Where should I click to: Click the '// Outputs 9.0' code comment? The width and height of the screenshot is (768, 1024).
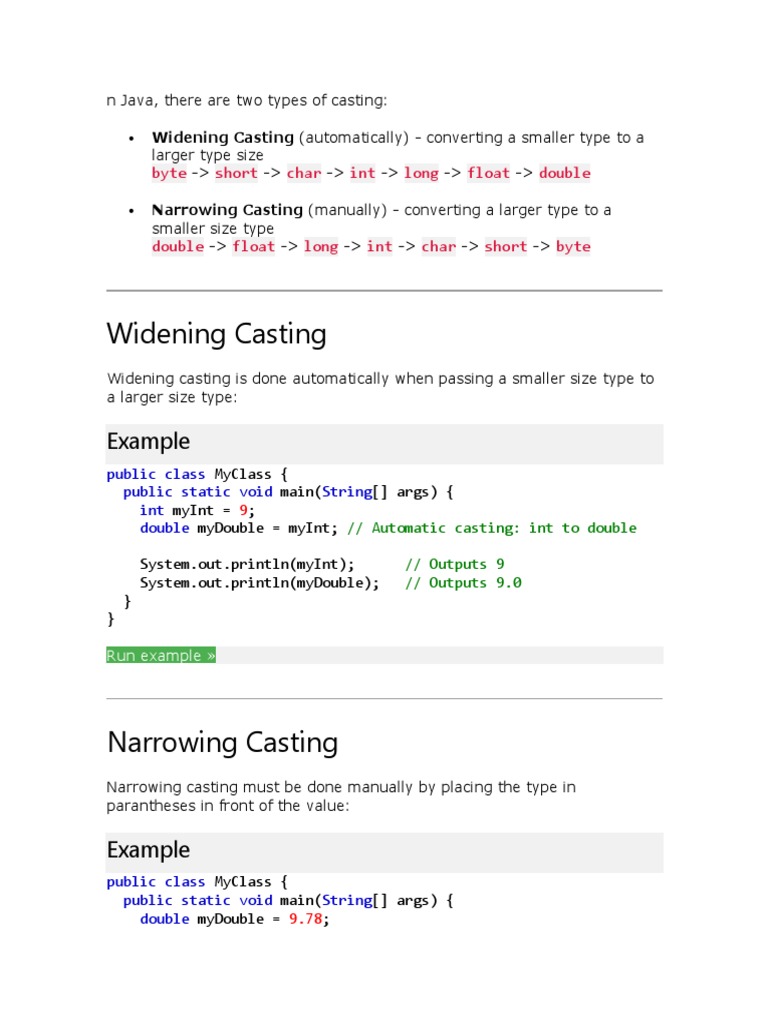pos(463,583)
